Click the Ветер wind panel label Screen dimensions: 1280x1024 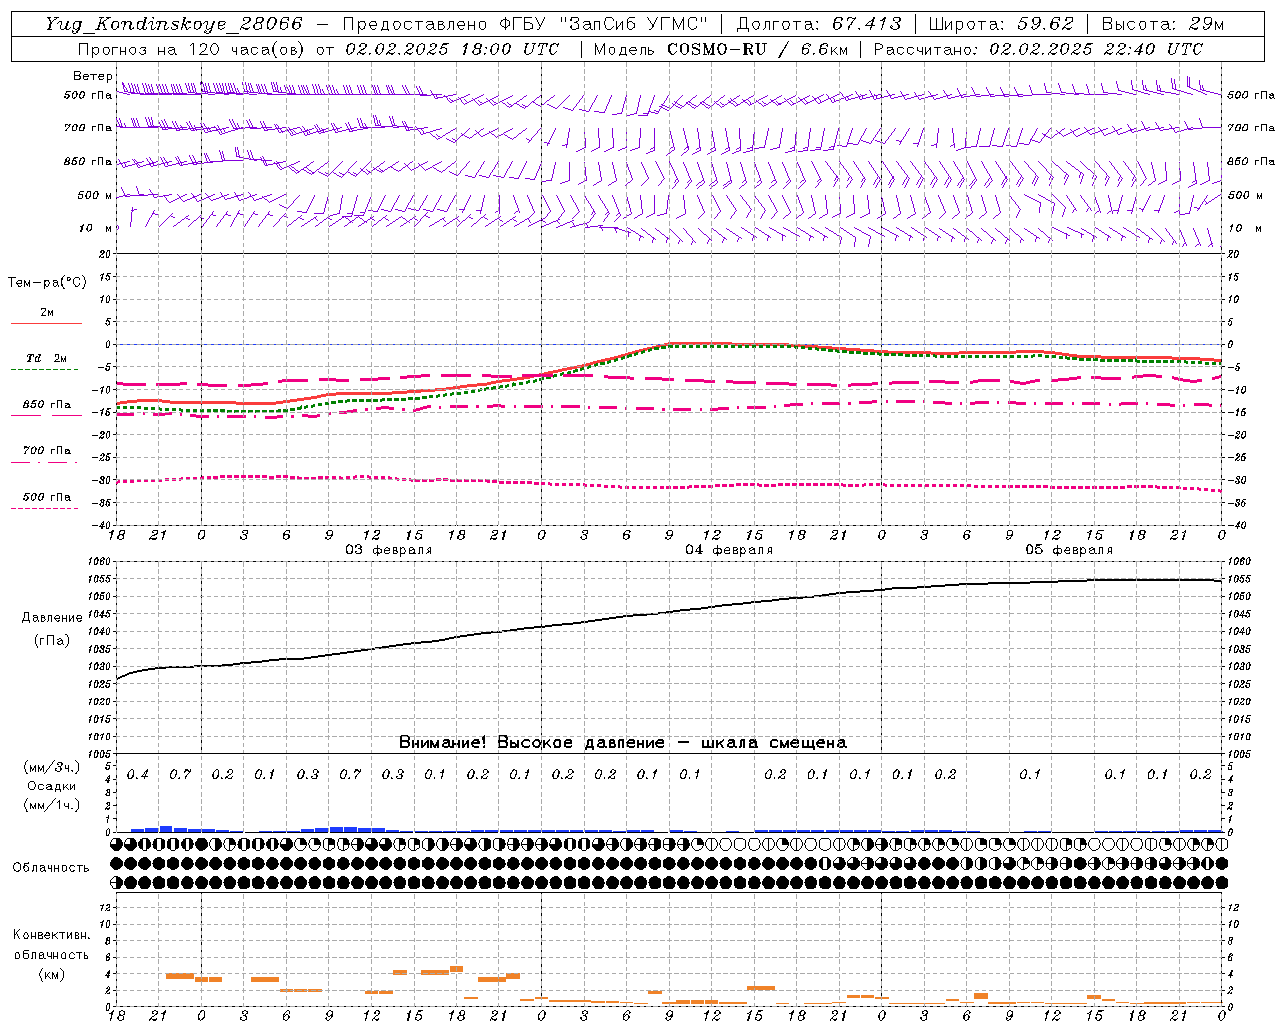[x=92, y=76]
